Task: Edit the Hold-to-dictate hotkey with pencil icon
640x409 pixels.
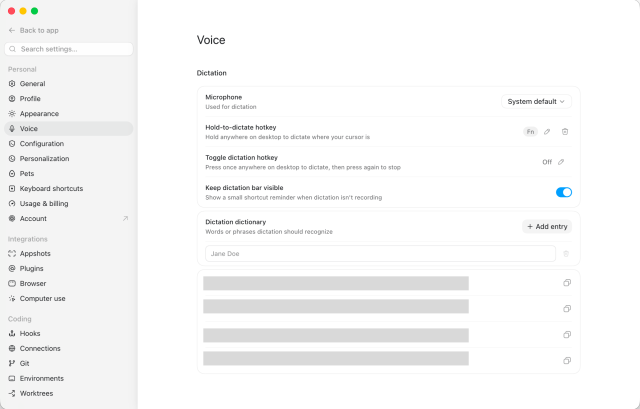Action: pyautogui.click(x=547, y=131)
